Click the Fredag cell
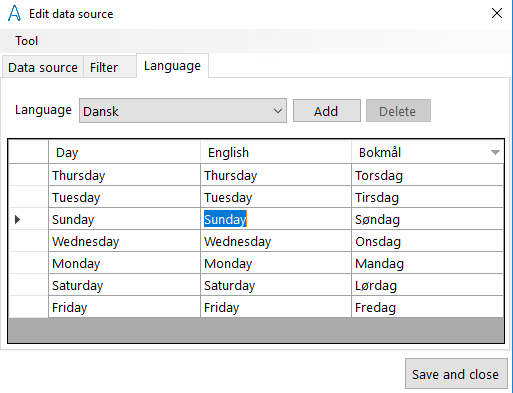The height and width of the screenshot is (393, 513). [427, 307]
